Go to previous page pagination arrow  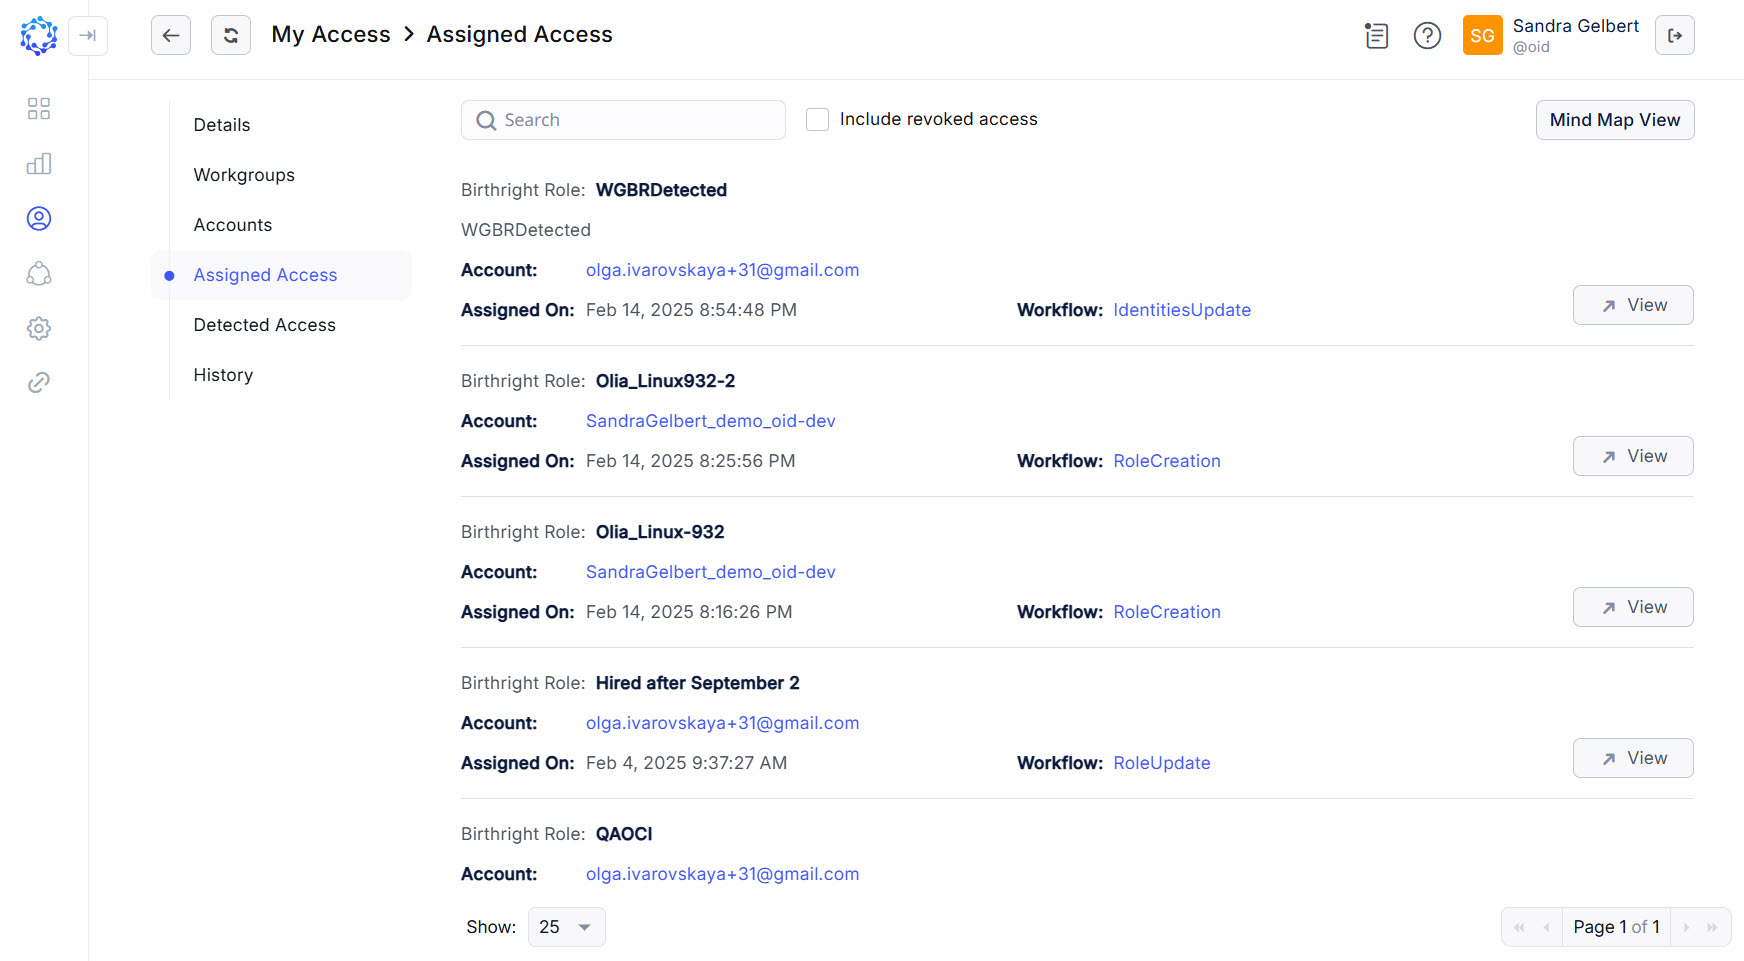pos(1546,927)
